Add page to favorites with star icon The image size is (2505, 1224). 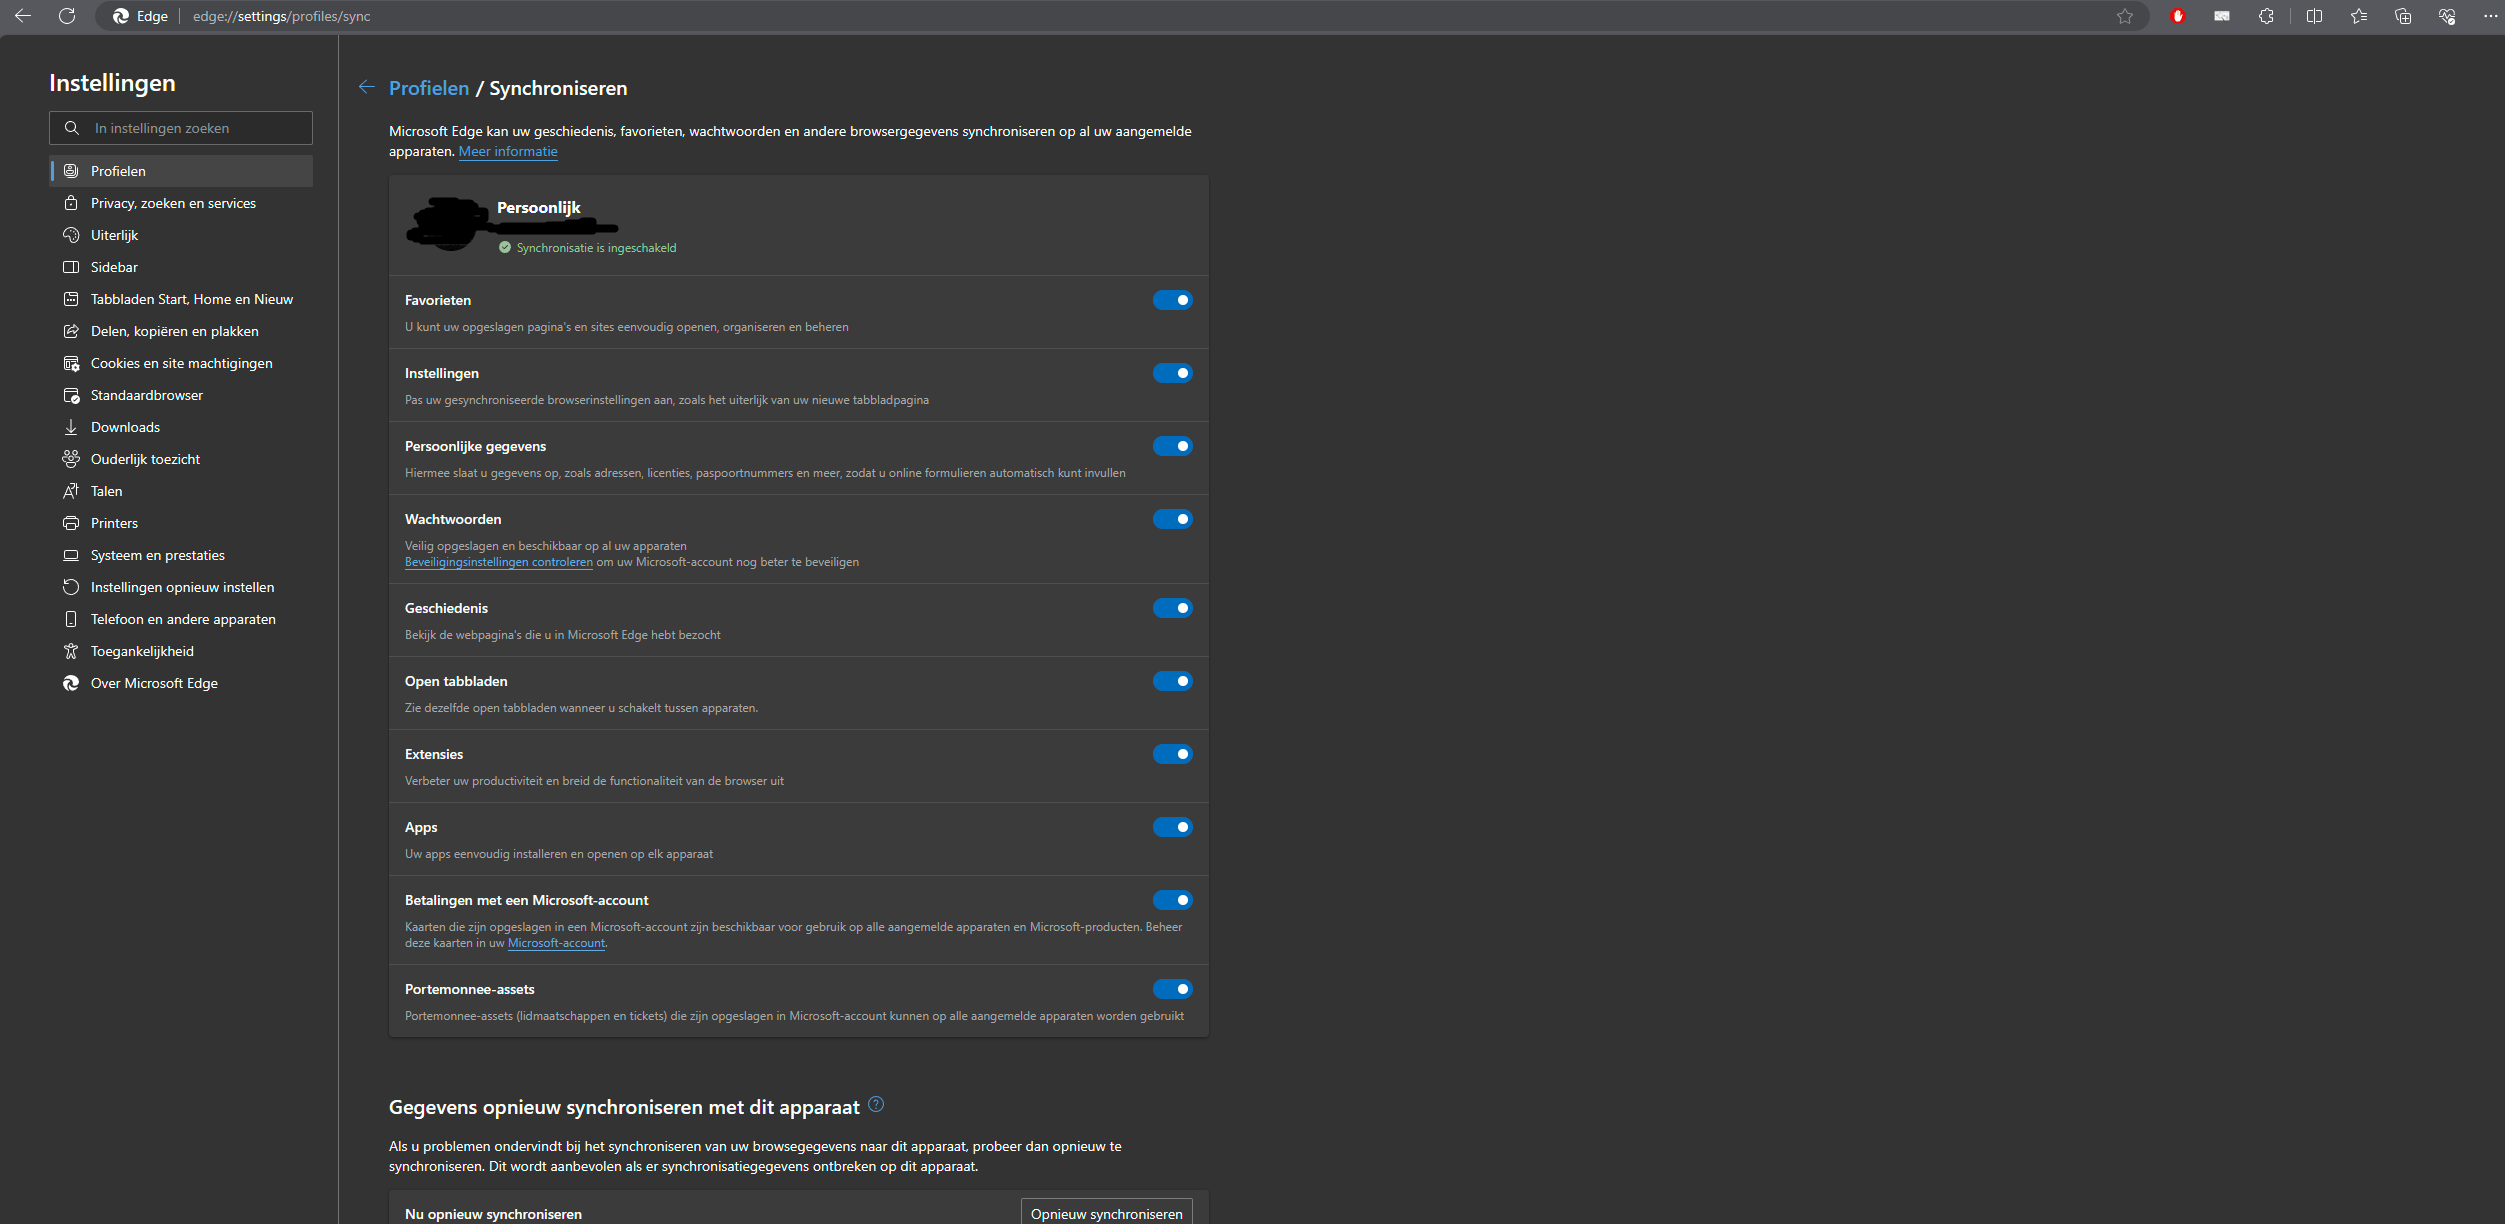[x=2125, y=16]
